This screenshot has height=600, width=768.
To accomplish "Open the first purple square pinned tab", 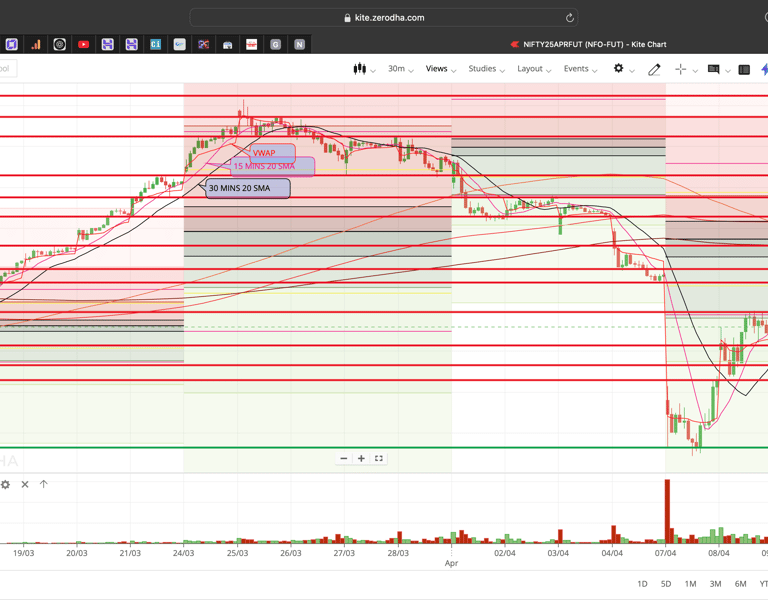I will 12,45.
